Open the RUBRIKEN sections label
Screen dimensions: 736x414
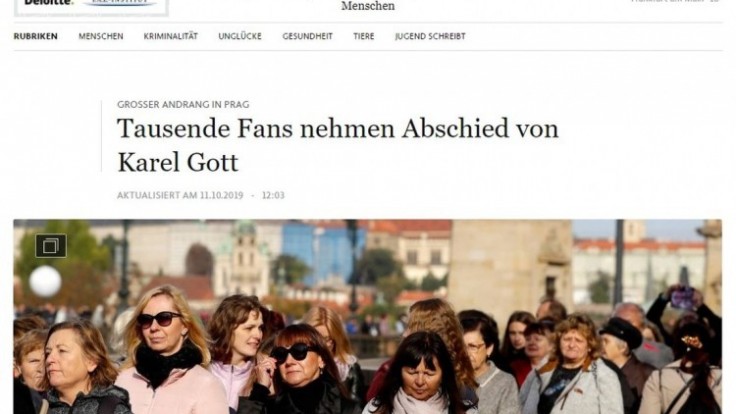36,36
